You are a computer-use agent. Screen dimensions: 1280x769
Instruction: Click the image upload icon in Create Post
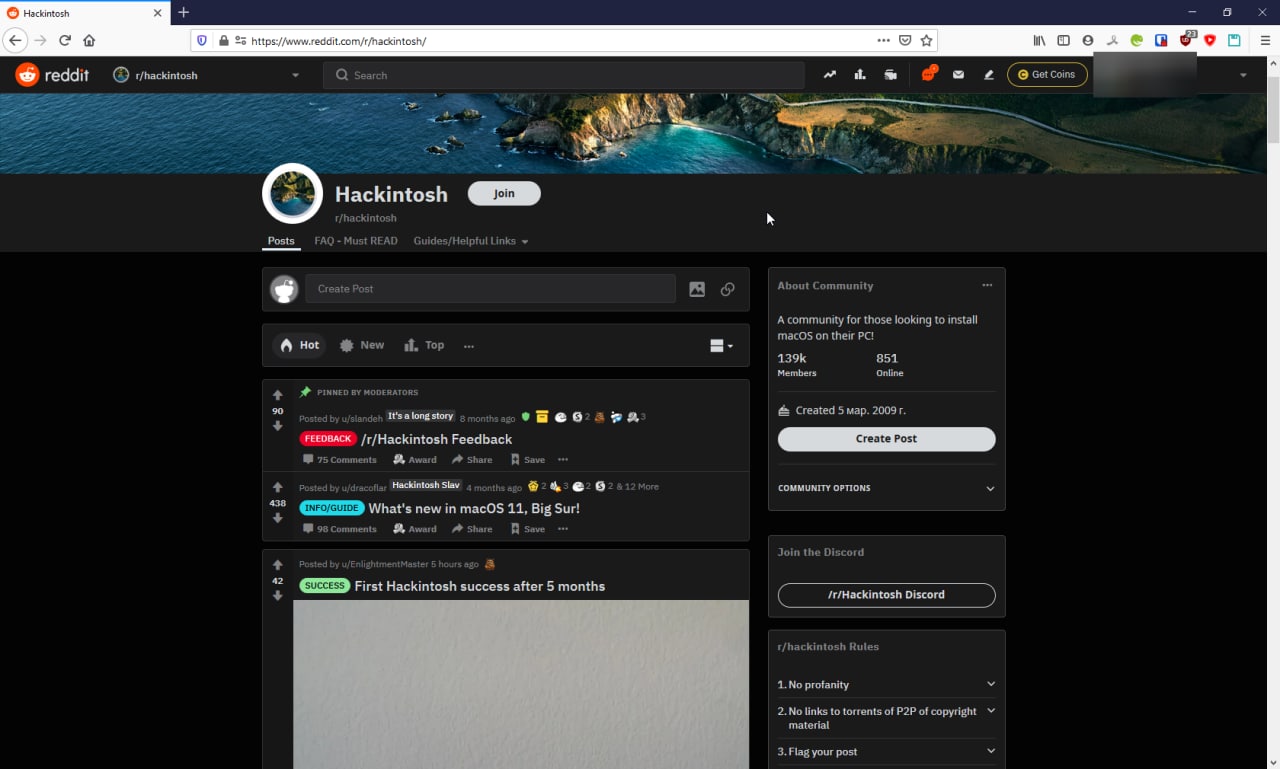697,289
